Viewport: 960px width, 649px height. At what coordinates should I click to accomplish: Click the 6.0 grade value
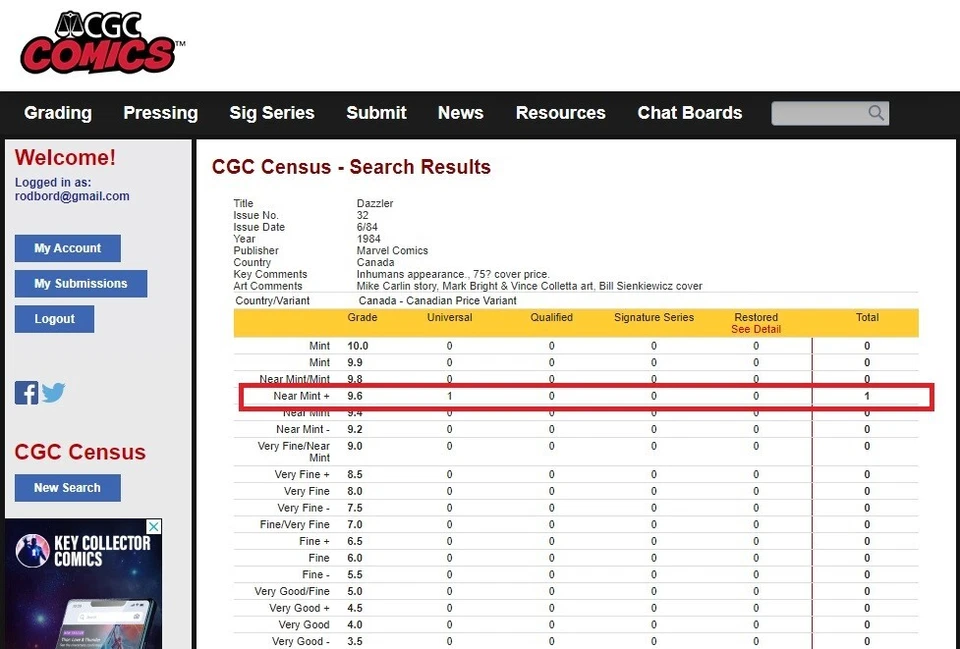point(355,558)
